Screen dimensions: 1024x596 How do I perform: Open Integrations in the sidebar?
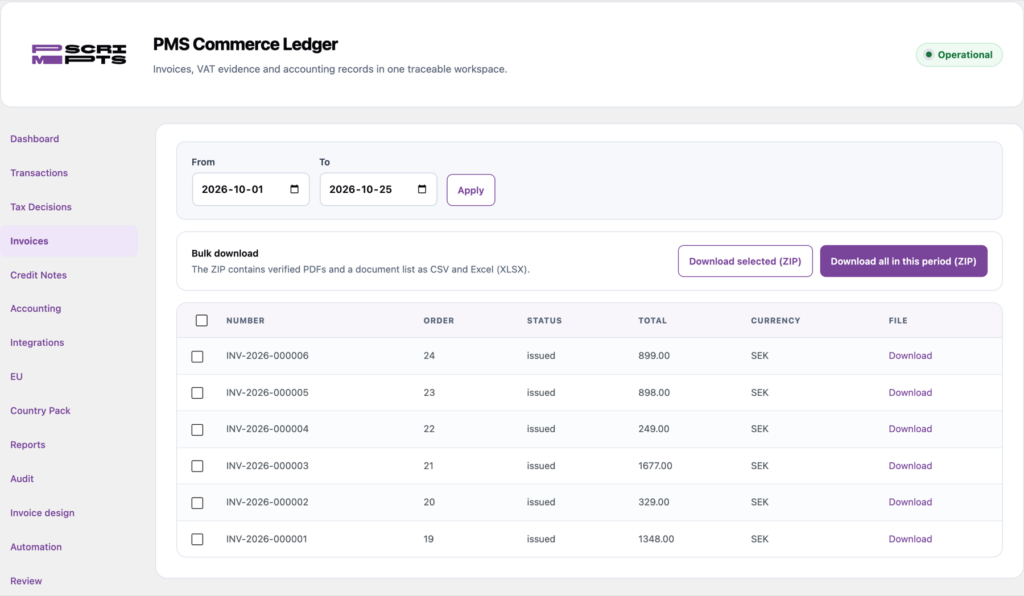[37, 343]
